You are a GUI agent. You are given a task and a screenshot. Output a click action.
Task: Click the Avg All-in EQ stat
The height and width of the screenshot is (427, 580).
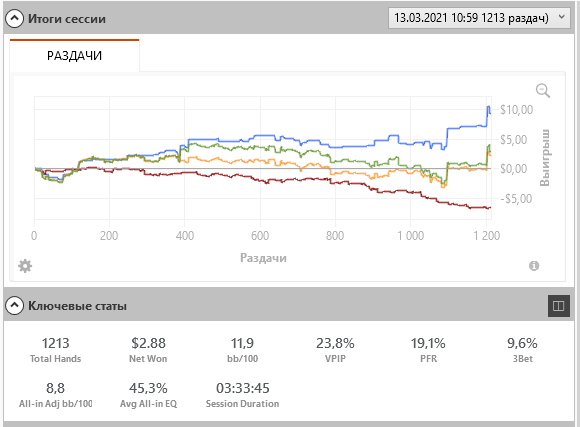148,395
